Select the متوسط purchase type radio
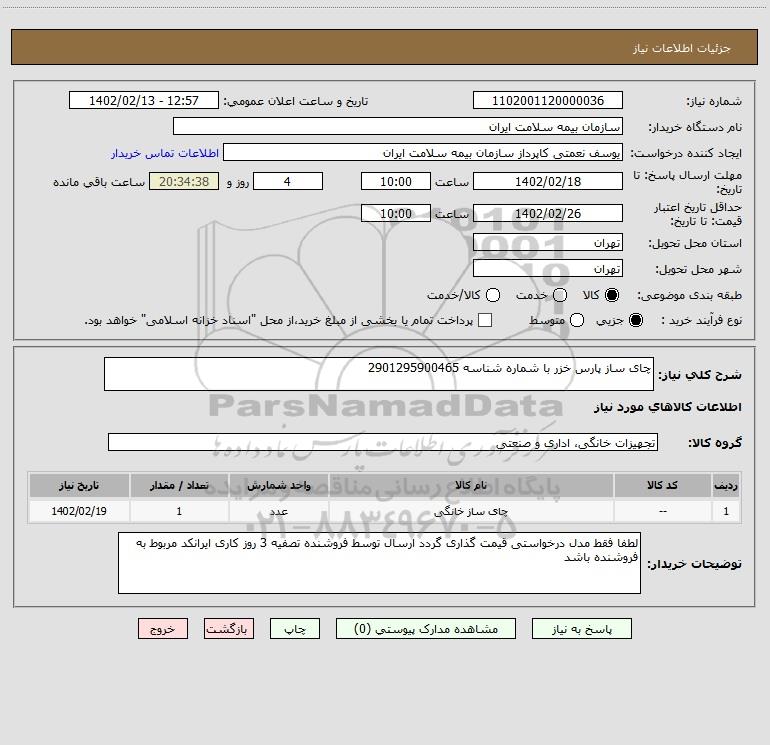This screenshot has height=745, width=770. pyautogui.click(x=577, y=320)
